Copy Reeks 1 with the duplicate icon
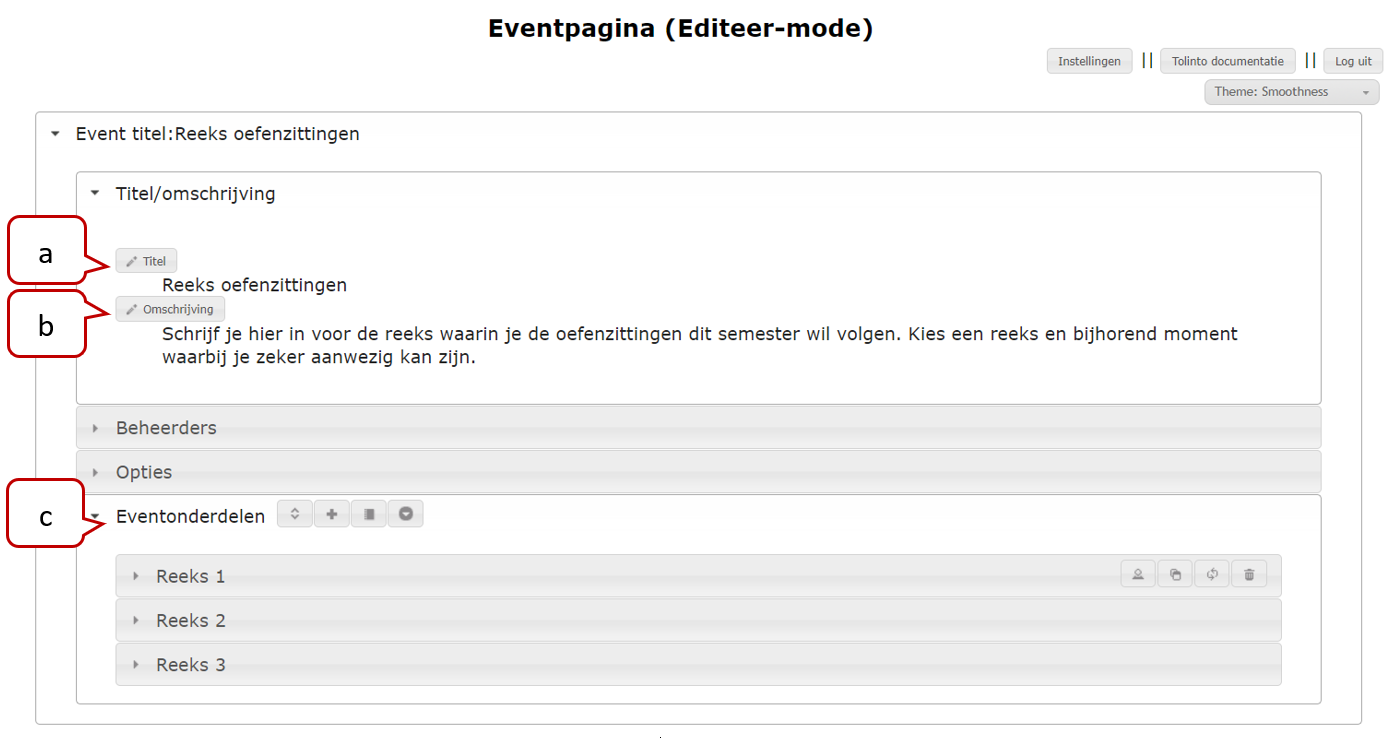Screen dimensions: 1386x738 tap(1175, 574)
